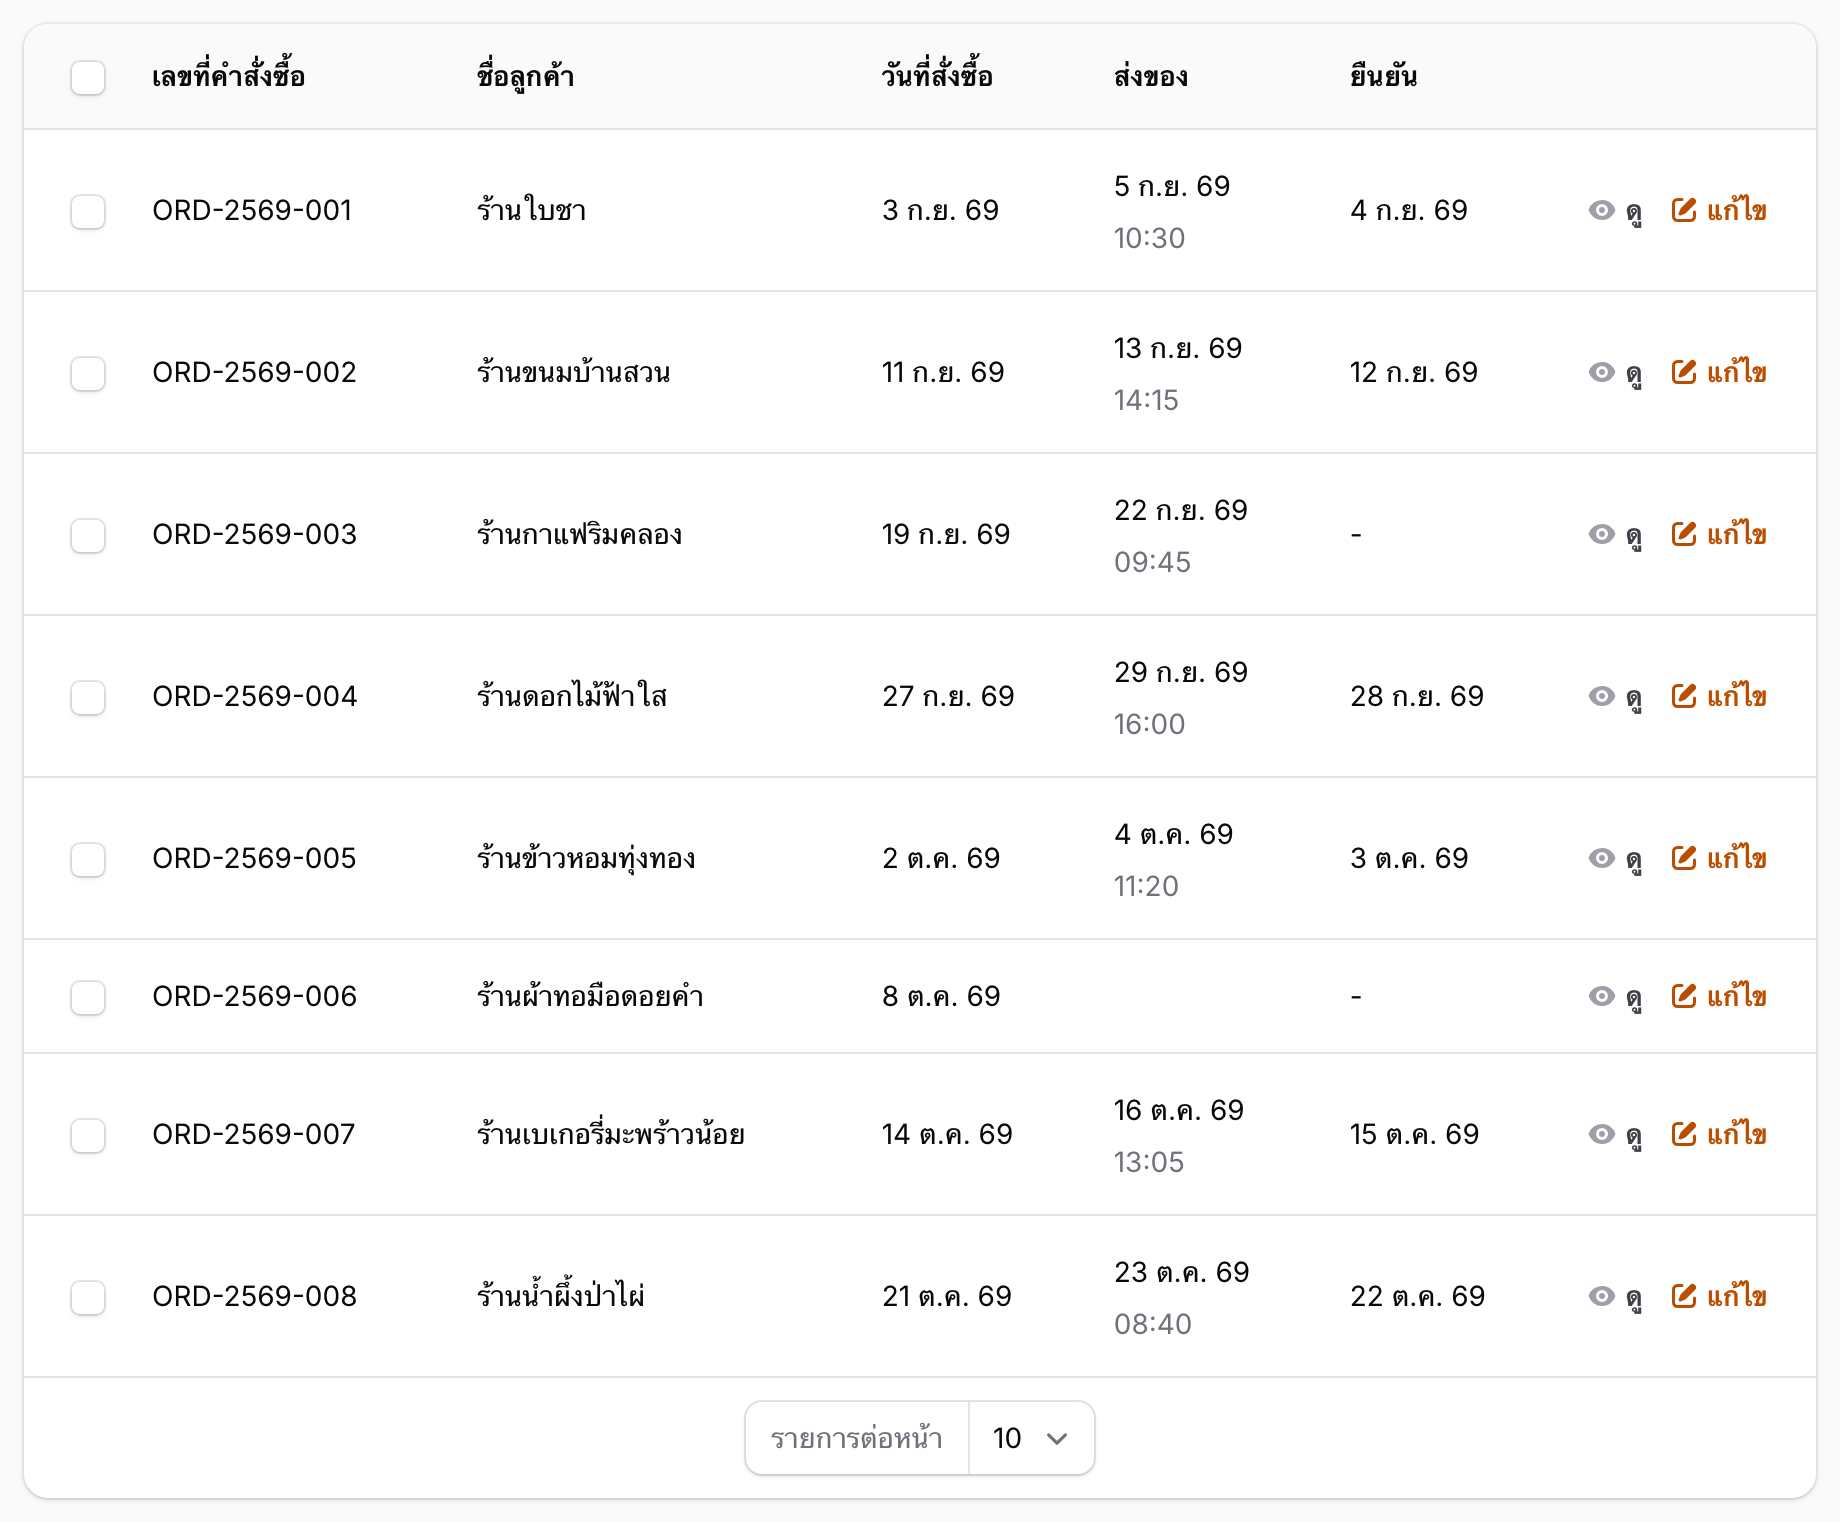This screenshot has width=1840, height=1522.
Task: Check the box for ORD-2569-008
Action: [x=88, y=1297]
